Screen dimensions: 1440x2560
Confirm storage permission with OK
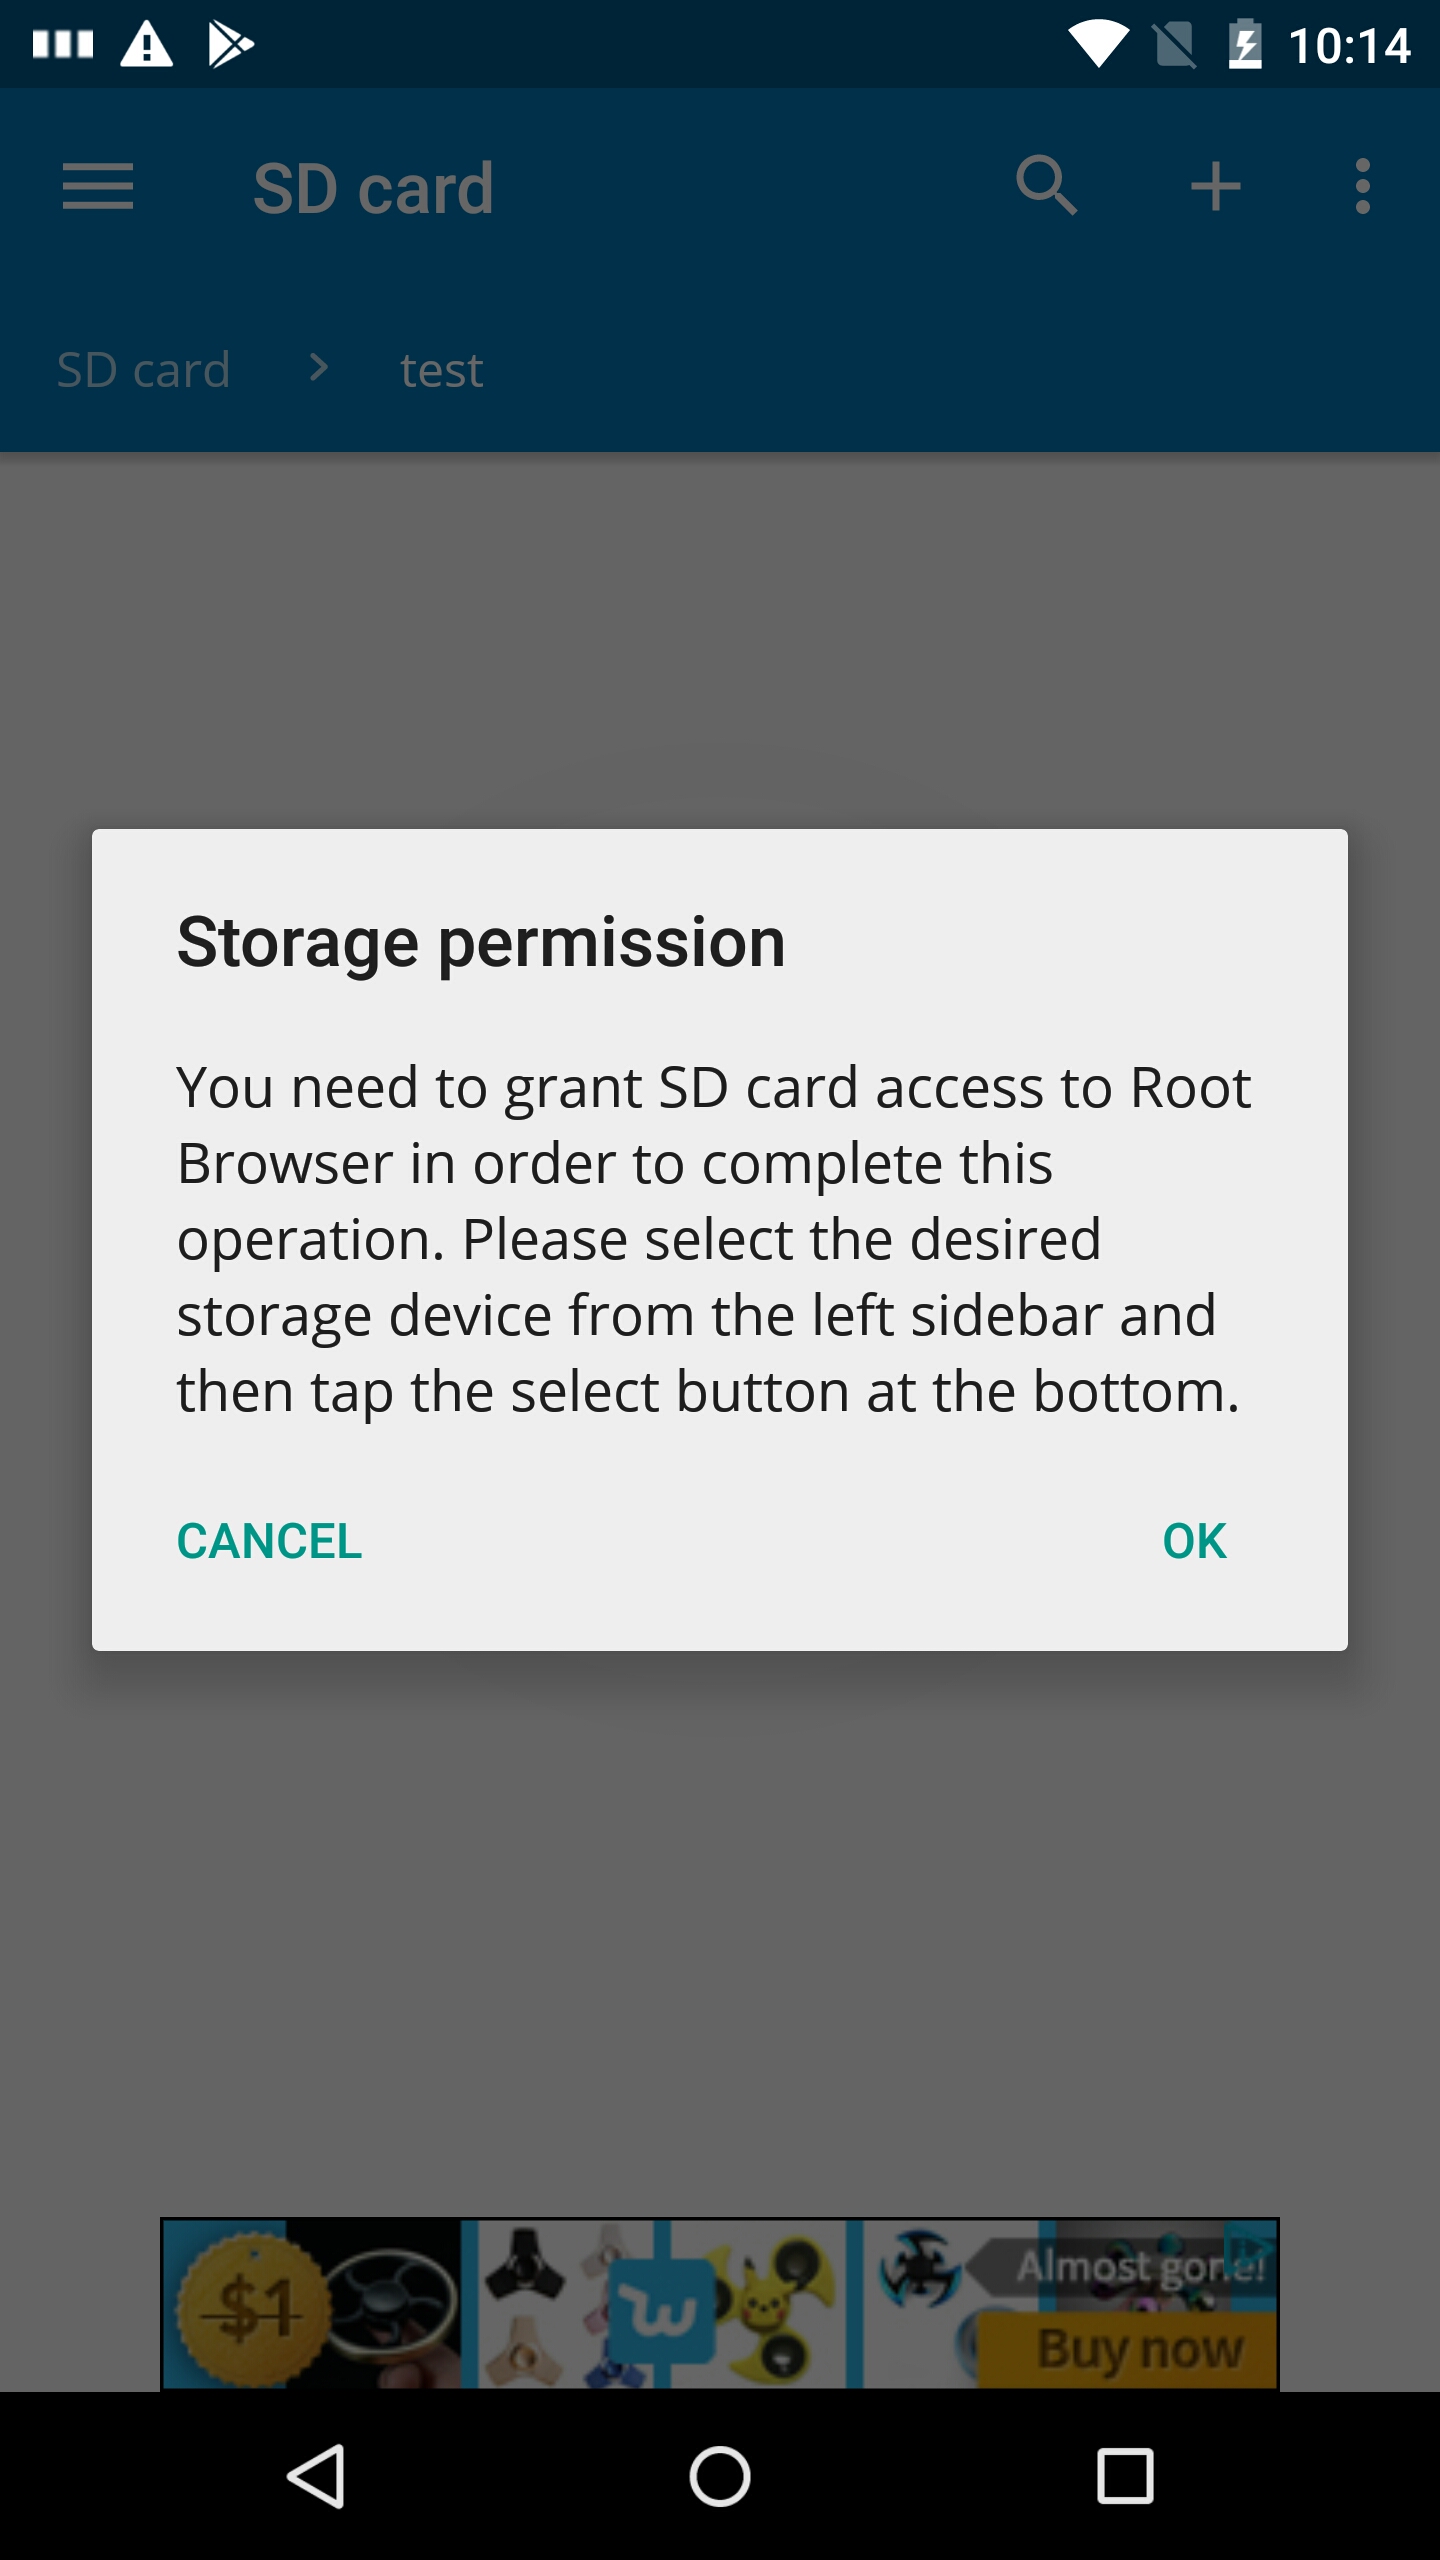tap(1194, 1541)
